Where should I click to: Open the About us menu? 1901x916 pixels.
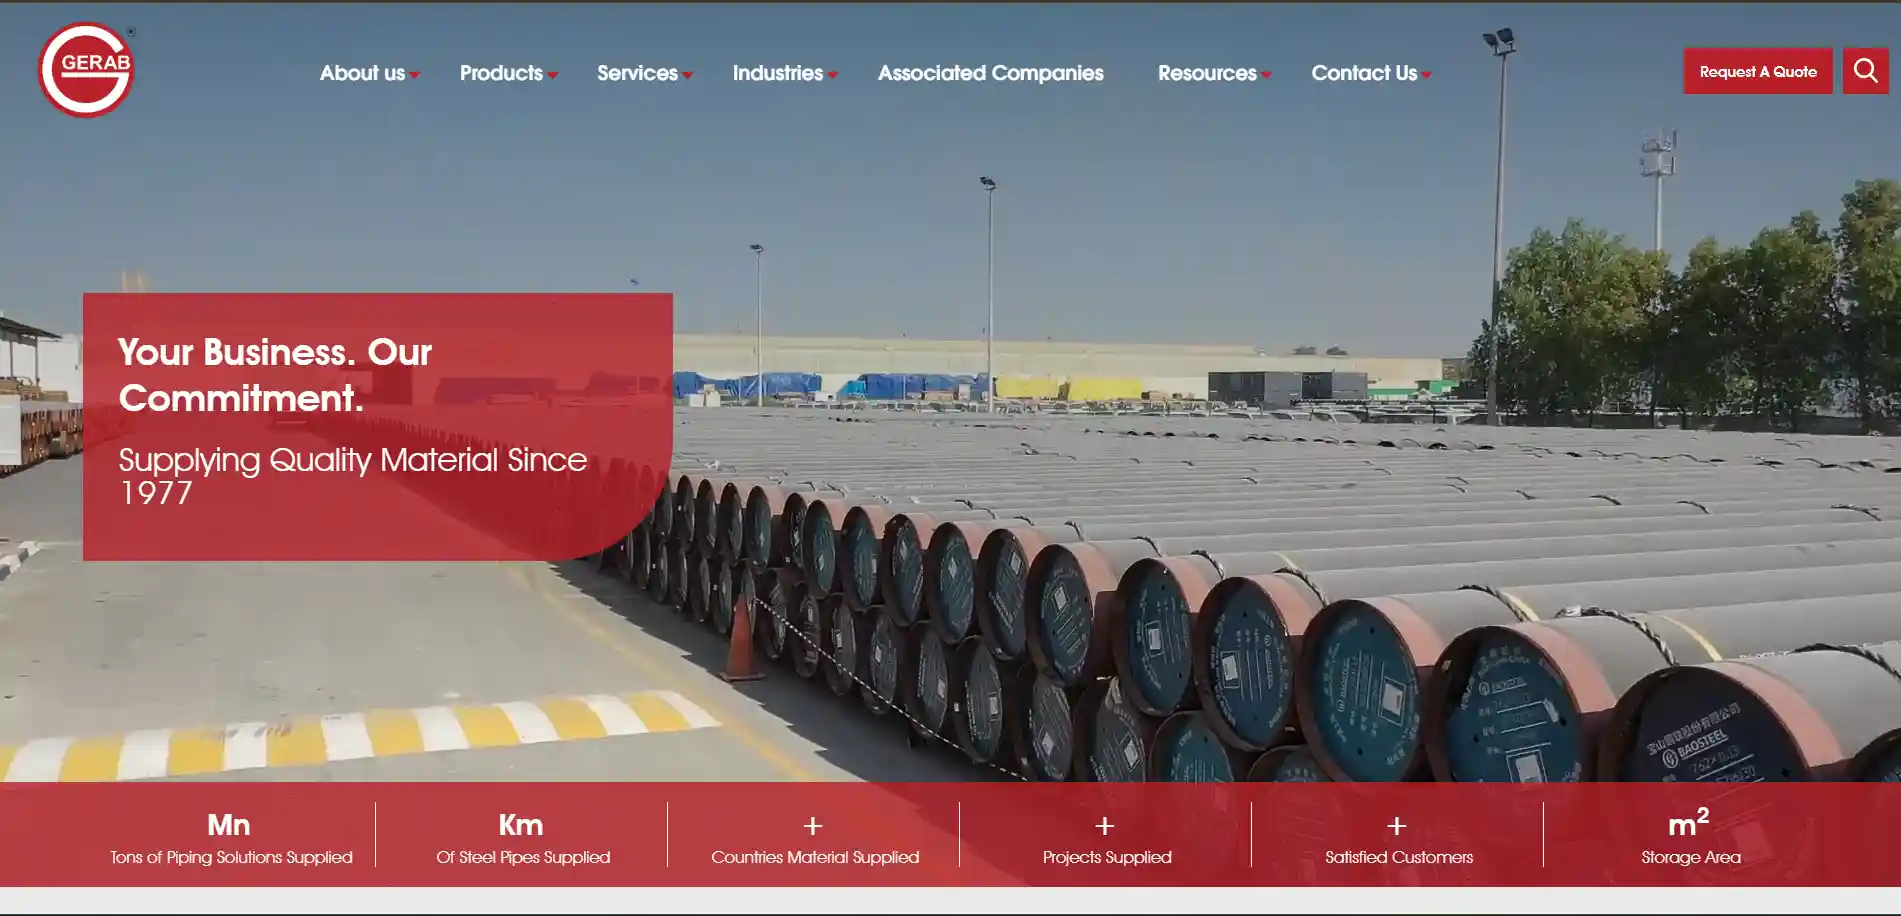pos(362,73)
